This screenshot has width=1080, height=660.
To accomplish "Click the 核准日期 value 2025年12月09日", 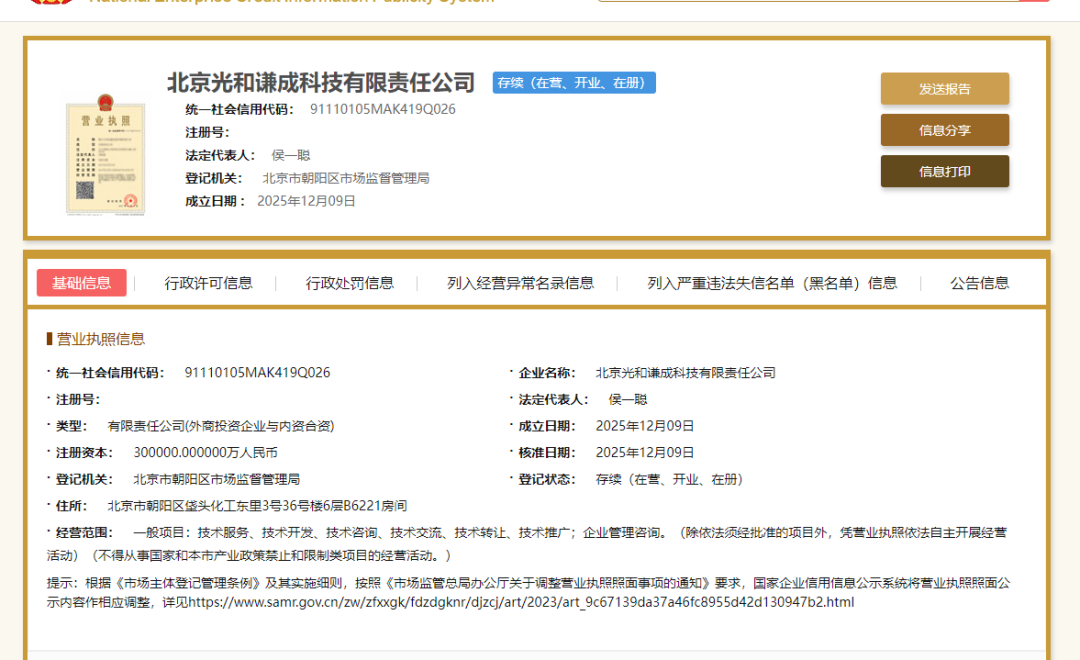I will (645, 453).
